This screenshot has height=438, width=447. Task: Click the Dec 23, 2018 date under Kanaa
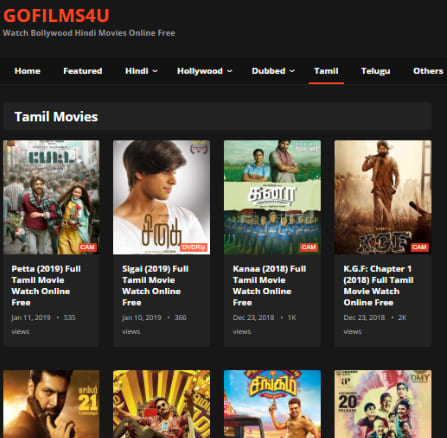(x=253, y=317)
